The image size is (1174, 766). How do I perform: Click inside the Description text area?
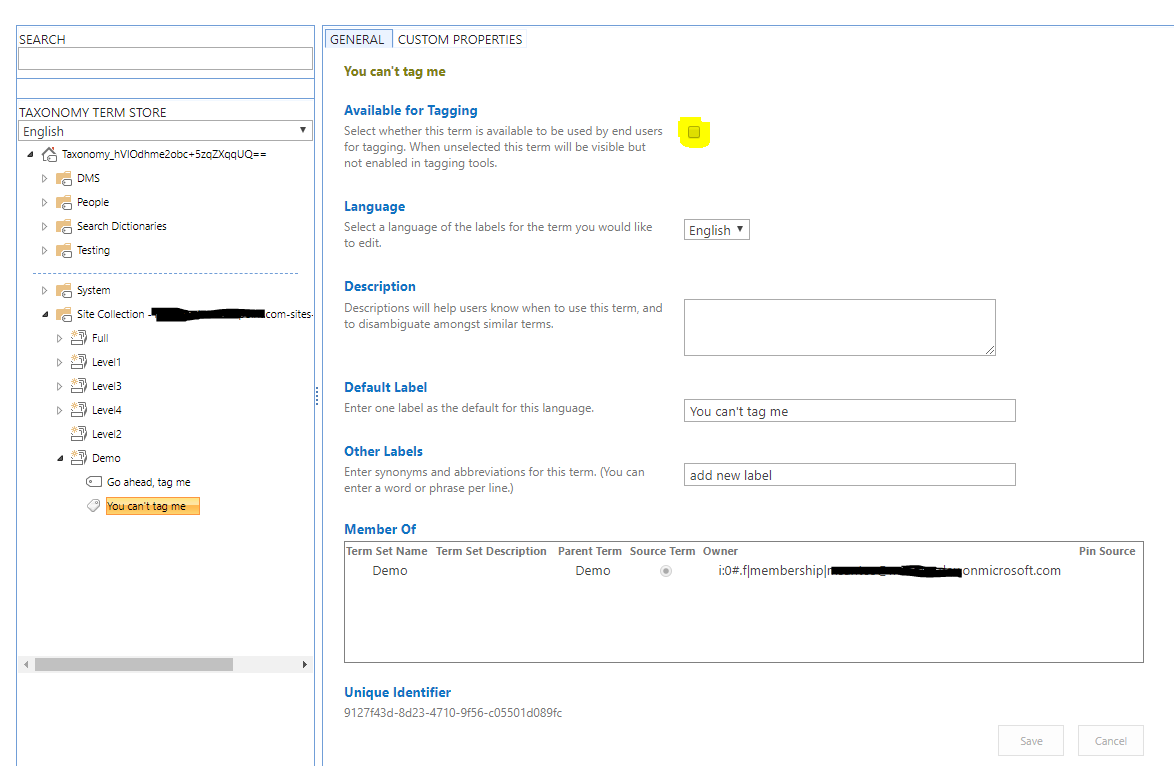click(839, 327)
